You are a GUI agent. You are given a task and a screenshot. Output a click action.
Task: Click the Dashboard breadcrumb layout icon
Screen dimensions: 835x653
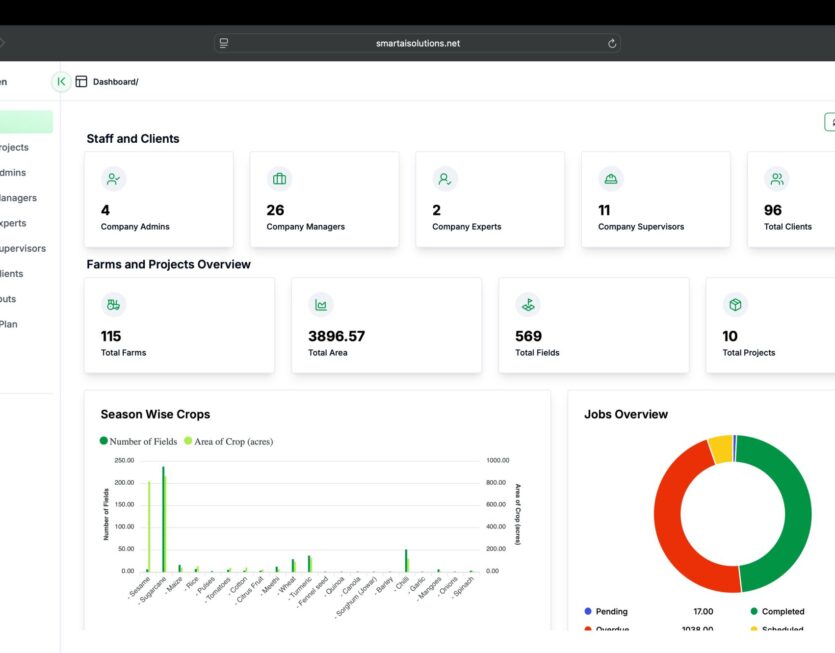tap(81, 82)
